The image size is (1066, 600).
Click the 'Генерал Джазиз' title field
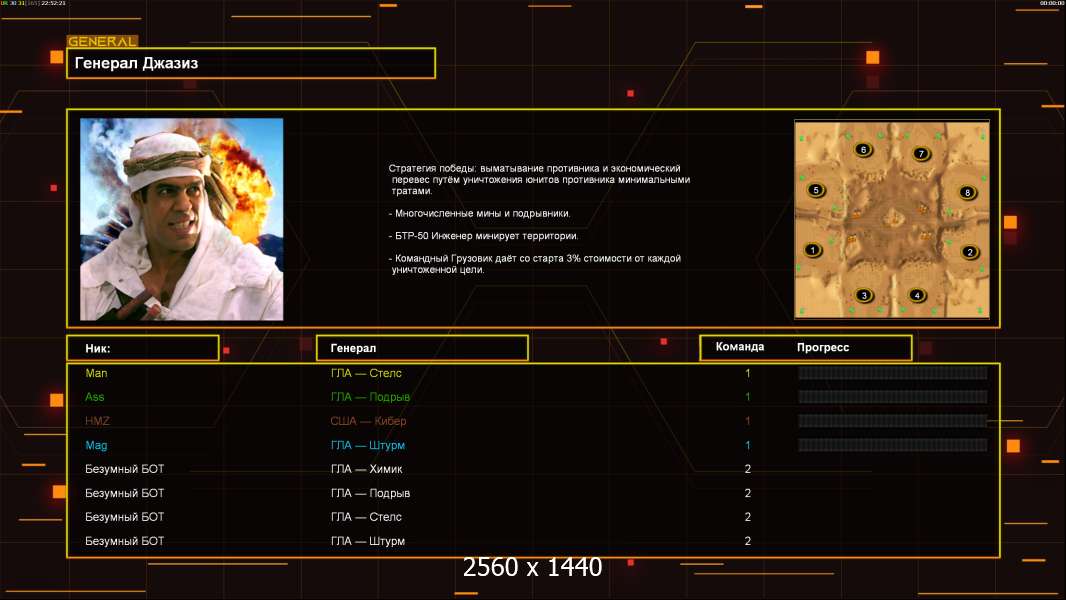250,63
